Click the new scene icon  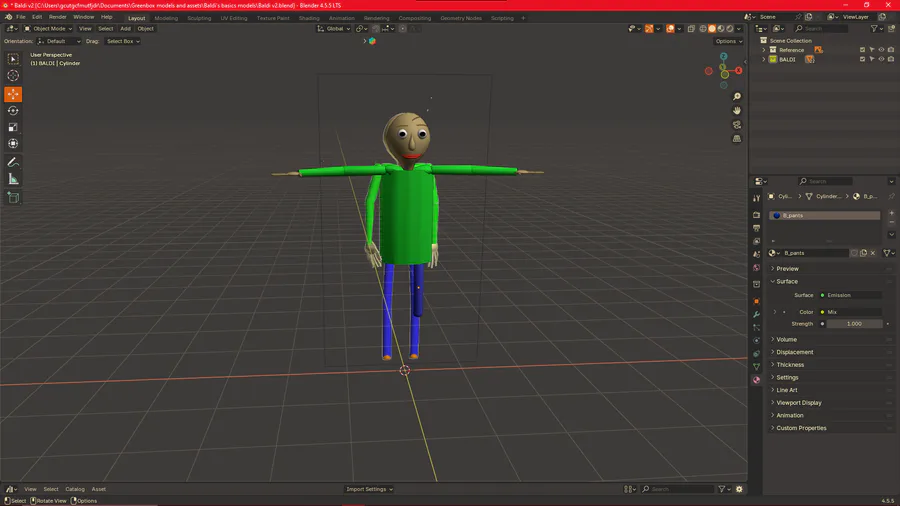[808, 17]
